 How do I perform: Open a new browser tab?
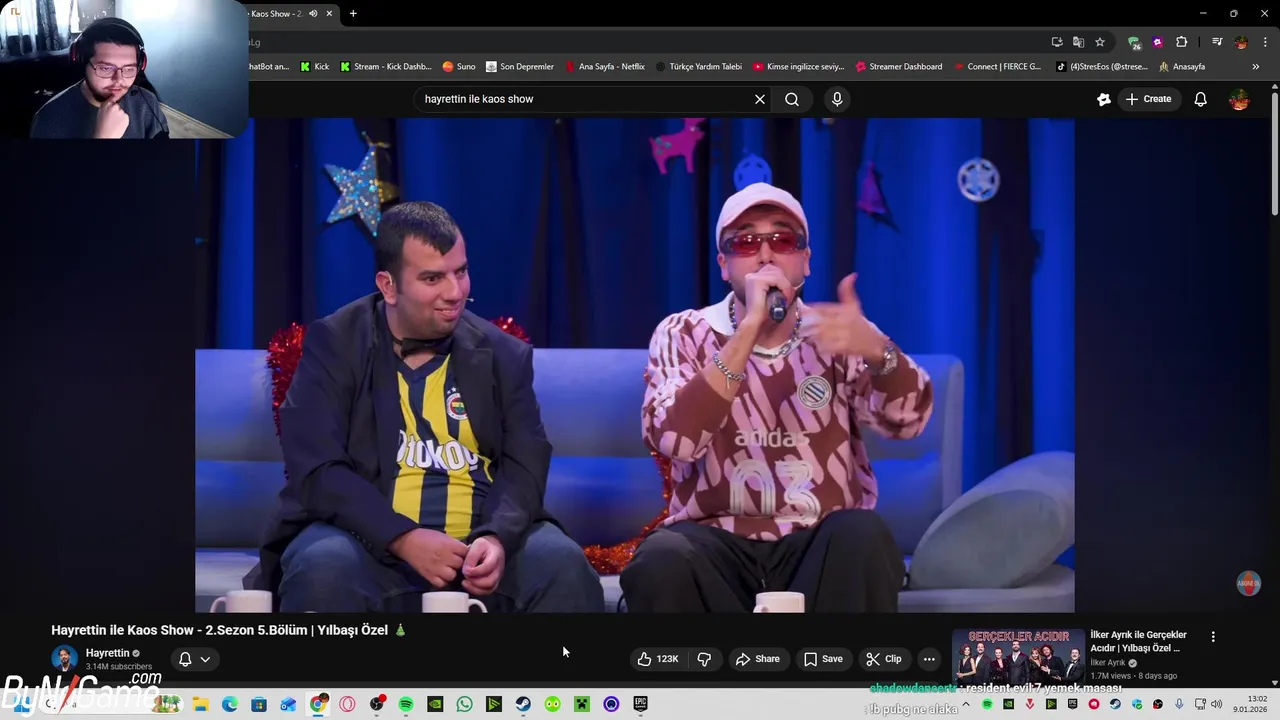353,14
